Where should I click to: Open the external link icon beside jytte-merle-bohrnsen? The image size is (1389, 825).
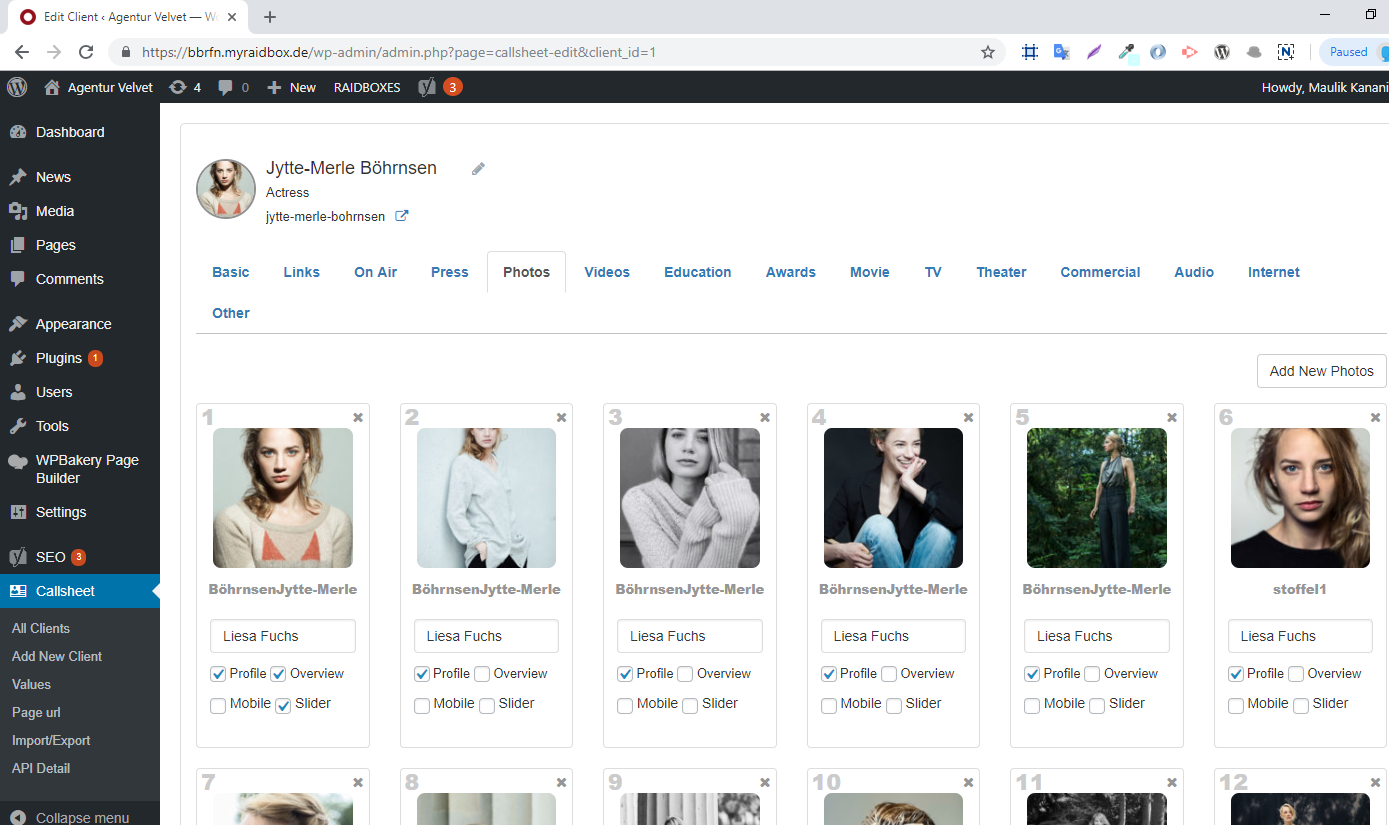point(402,216)
